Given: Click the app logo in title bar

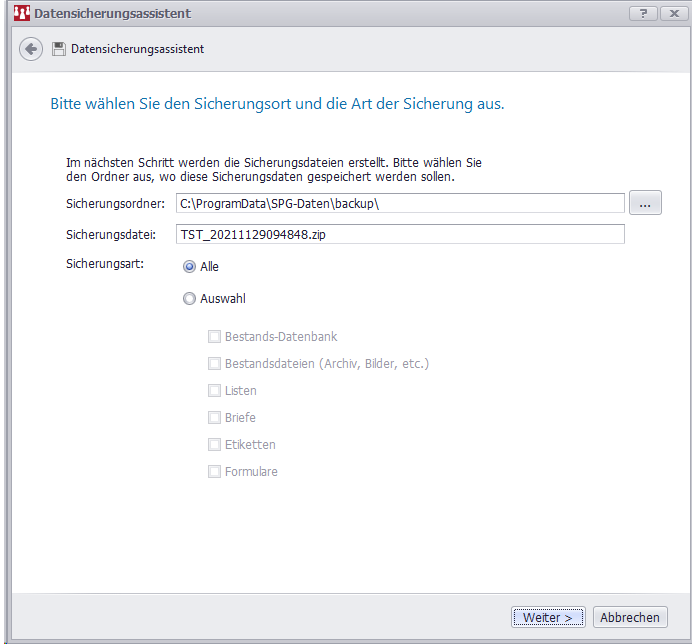Looking at the screenshot, I should [x=20, y=14].
